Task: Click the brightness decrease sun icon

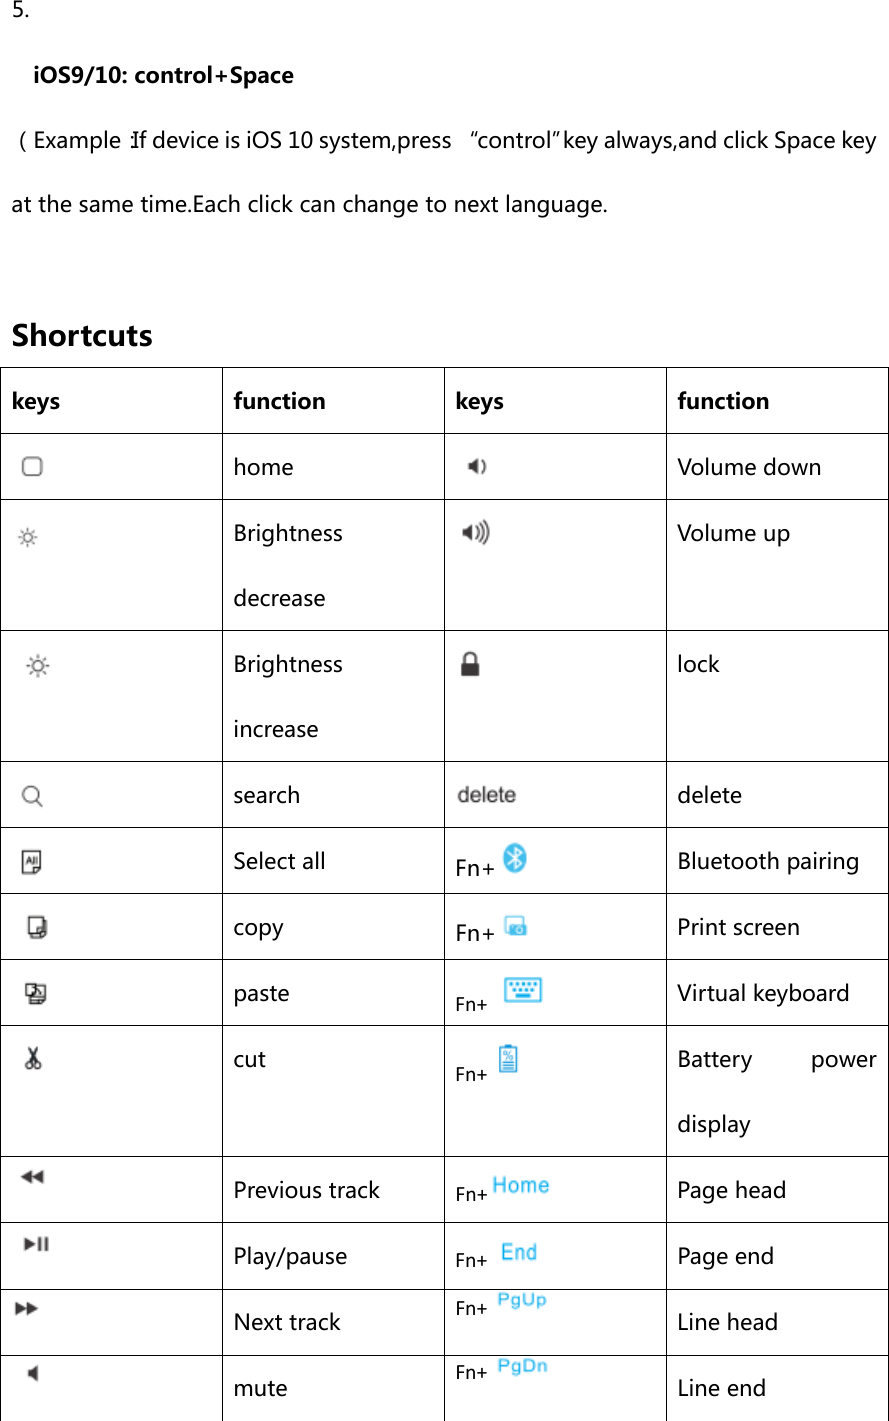Action: [x=29, y=538]
